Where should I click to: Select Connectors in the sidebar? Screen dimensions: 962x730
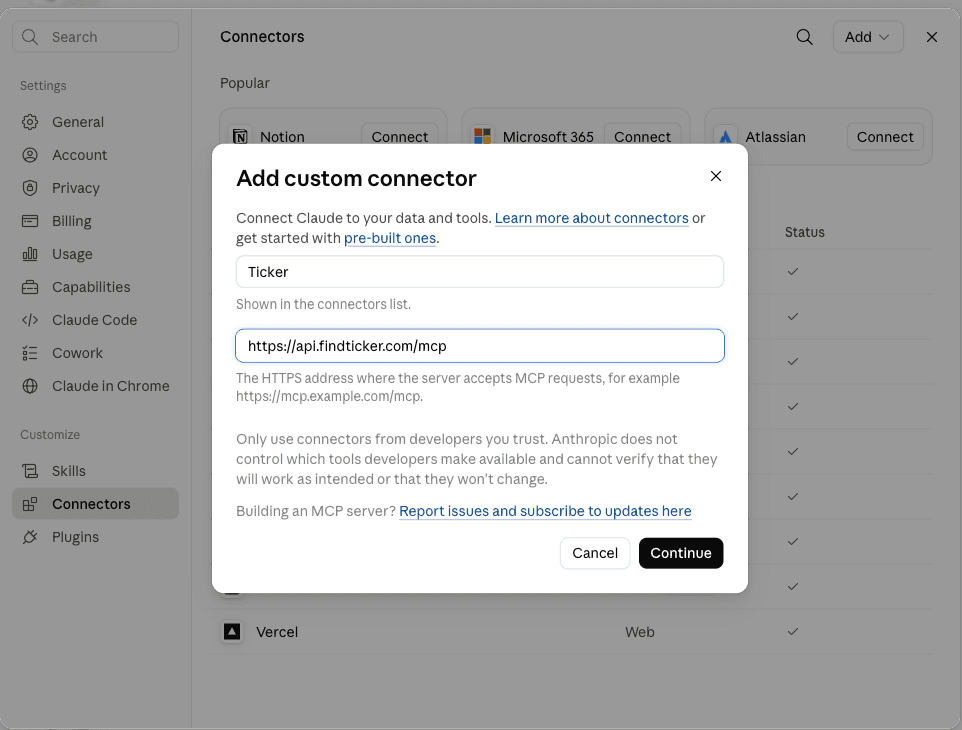[x=96, y=504]
